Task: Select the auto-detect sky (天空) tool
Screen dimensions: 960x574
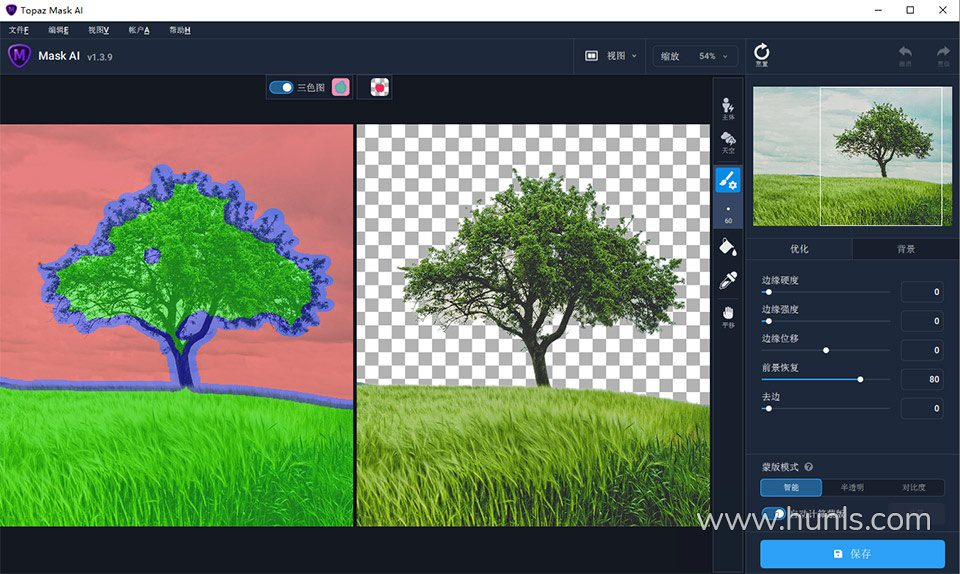Action: click(x=728, y=142)
